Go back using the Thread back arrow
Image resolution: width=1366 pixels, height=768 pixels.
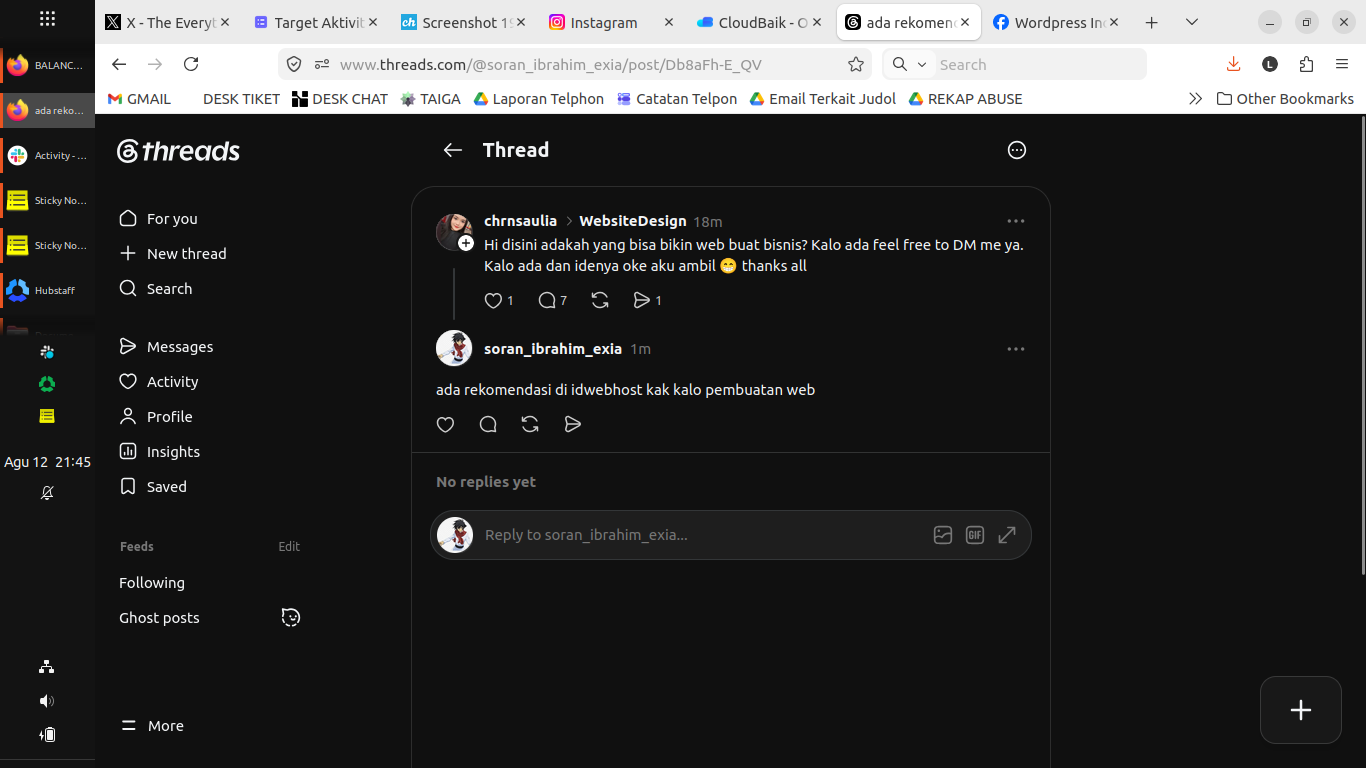tap(453, 150)
